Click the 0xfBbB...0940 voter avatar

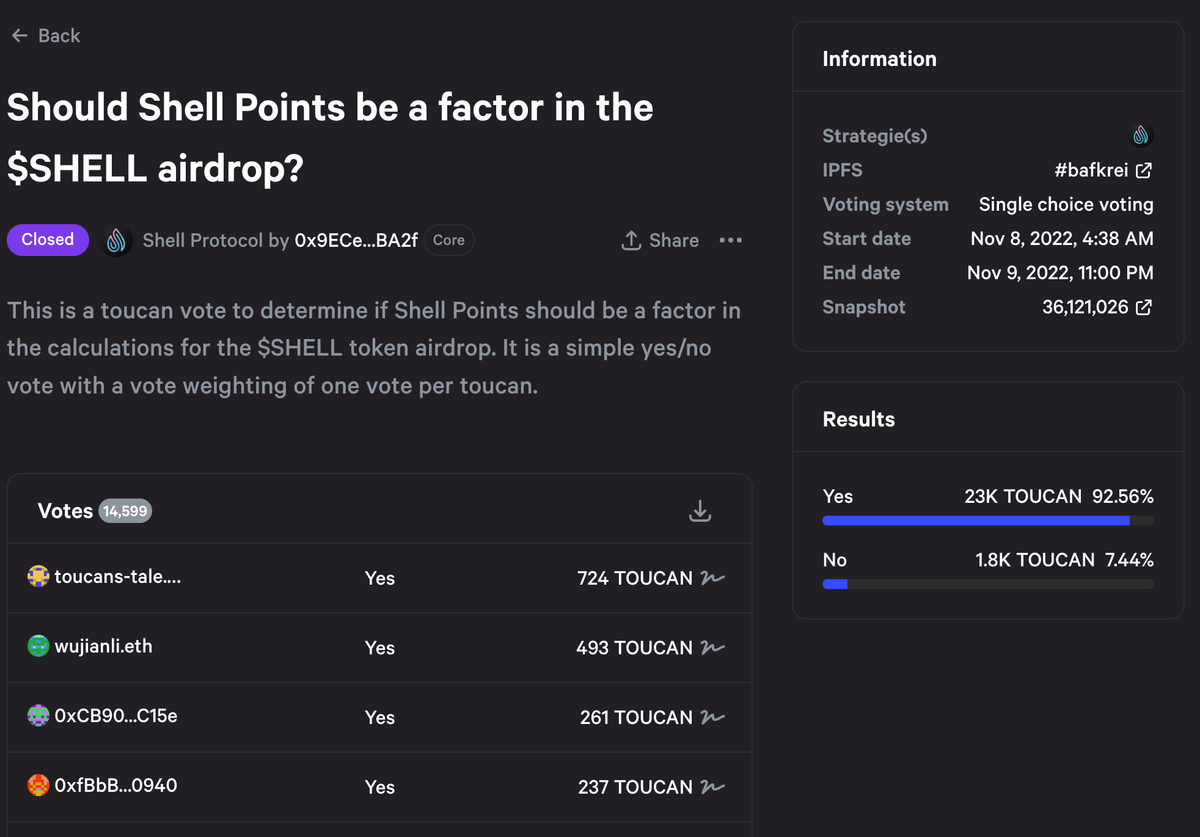pos(38,786)
